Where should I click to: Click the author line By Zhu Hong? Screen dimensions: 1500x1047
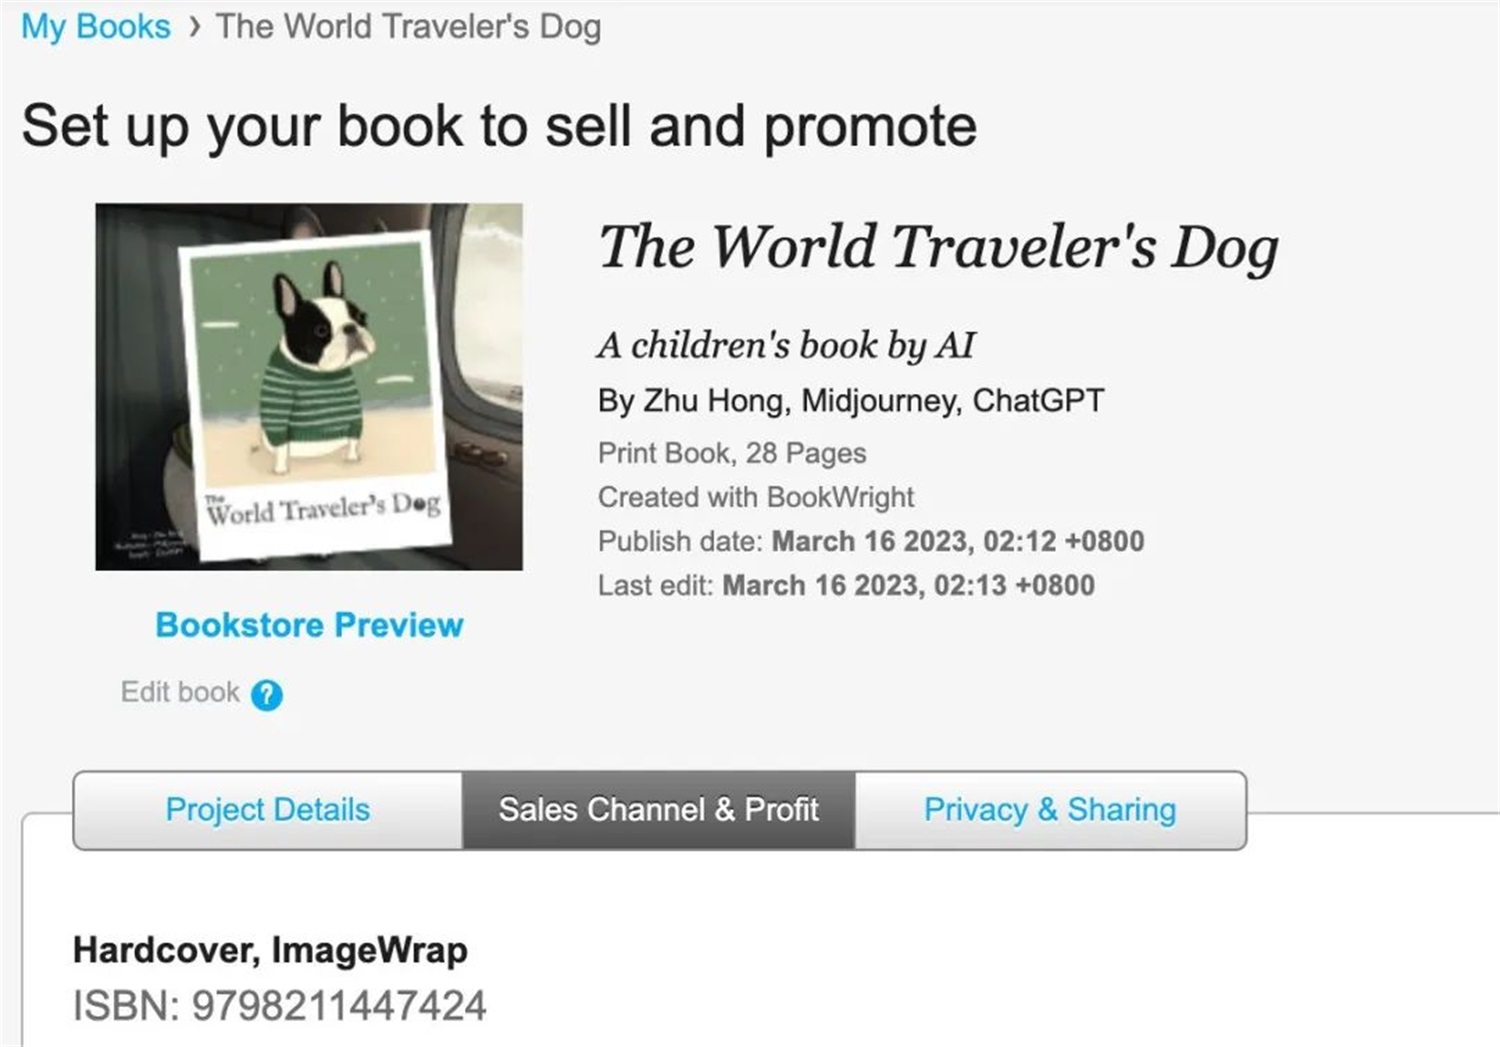click(851, 401)
